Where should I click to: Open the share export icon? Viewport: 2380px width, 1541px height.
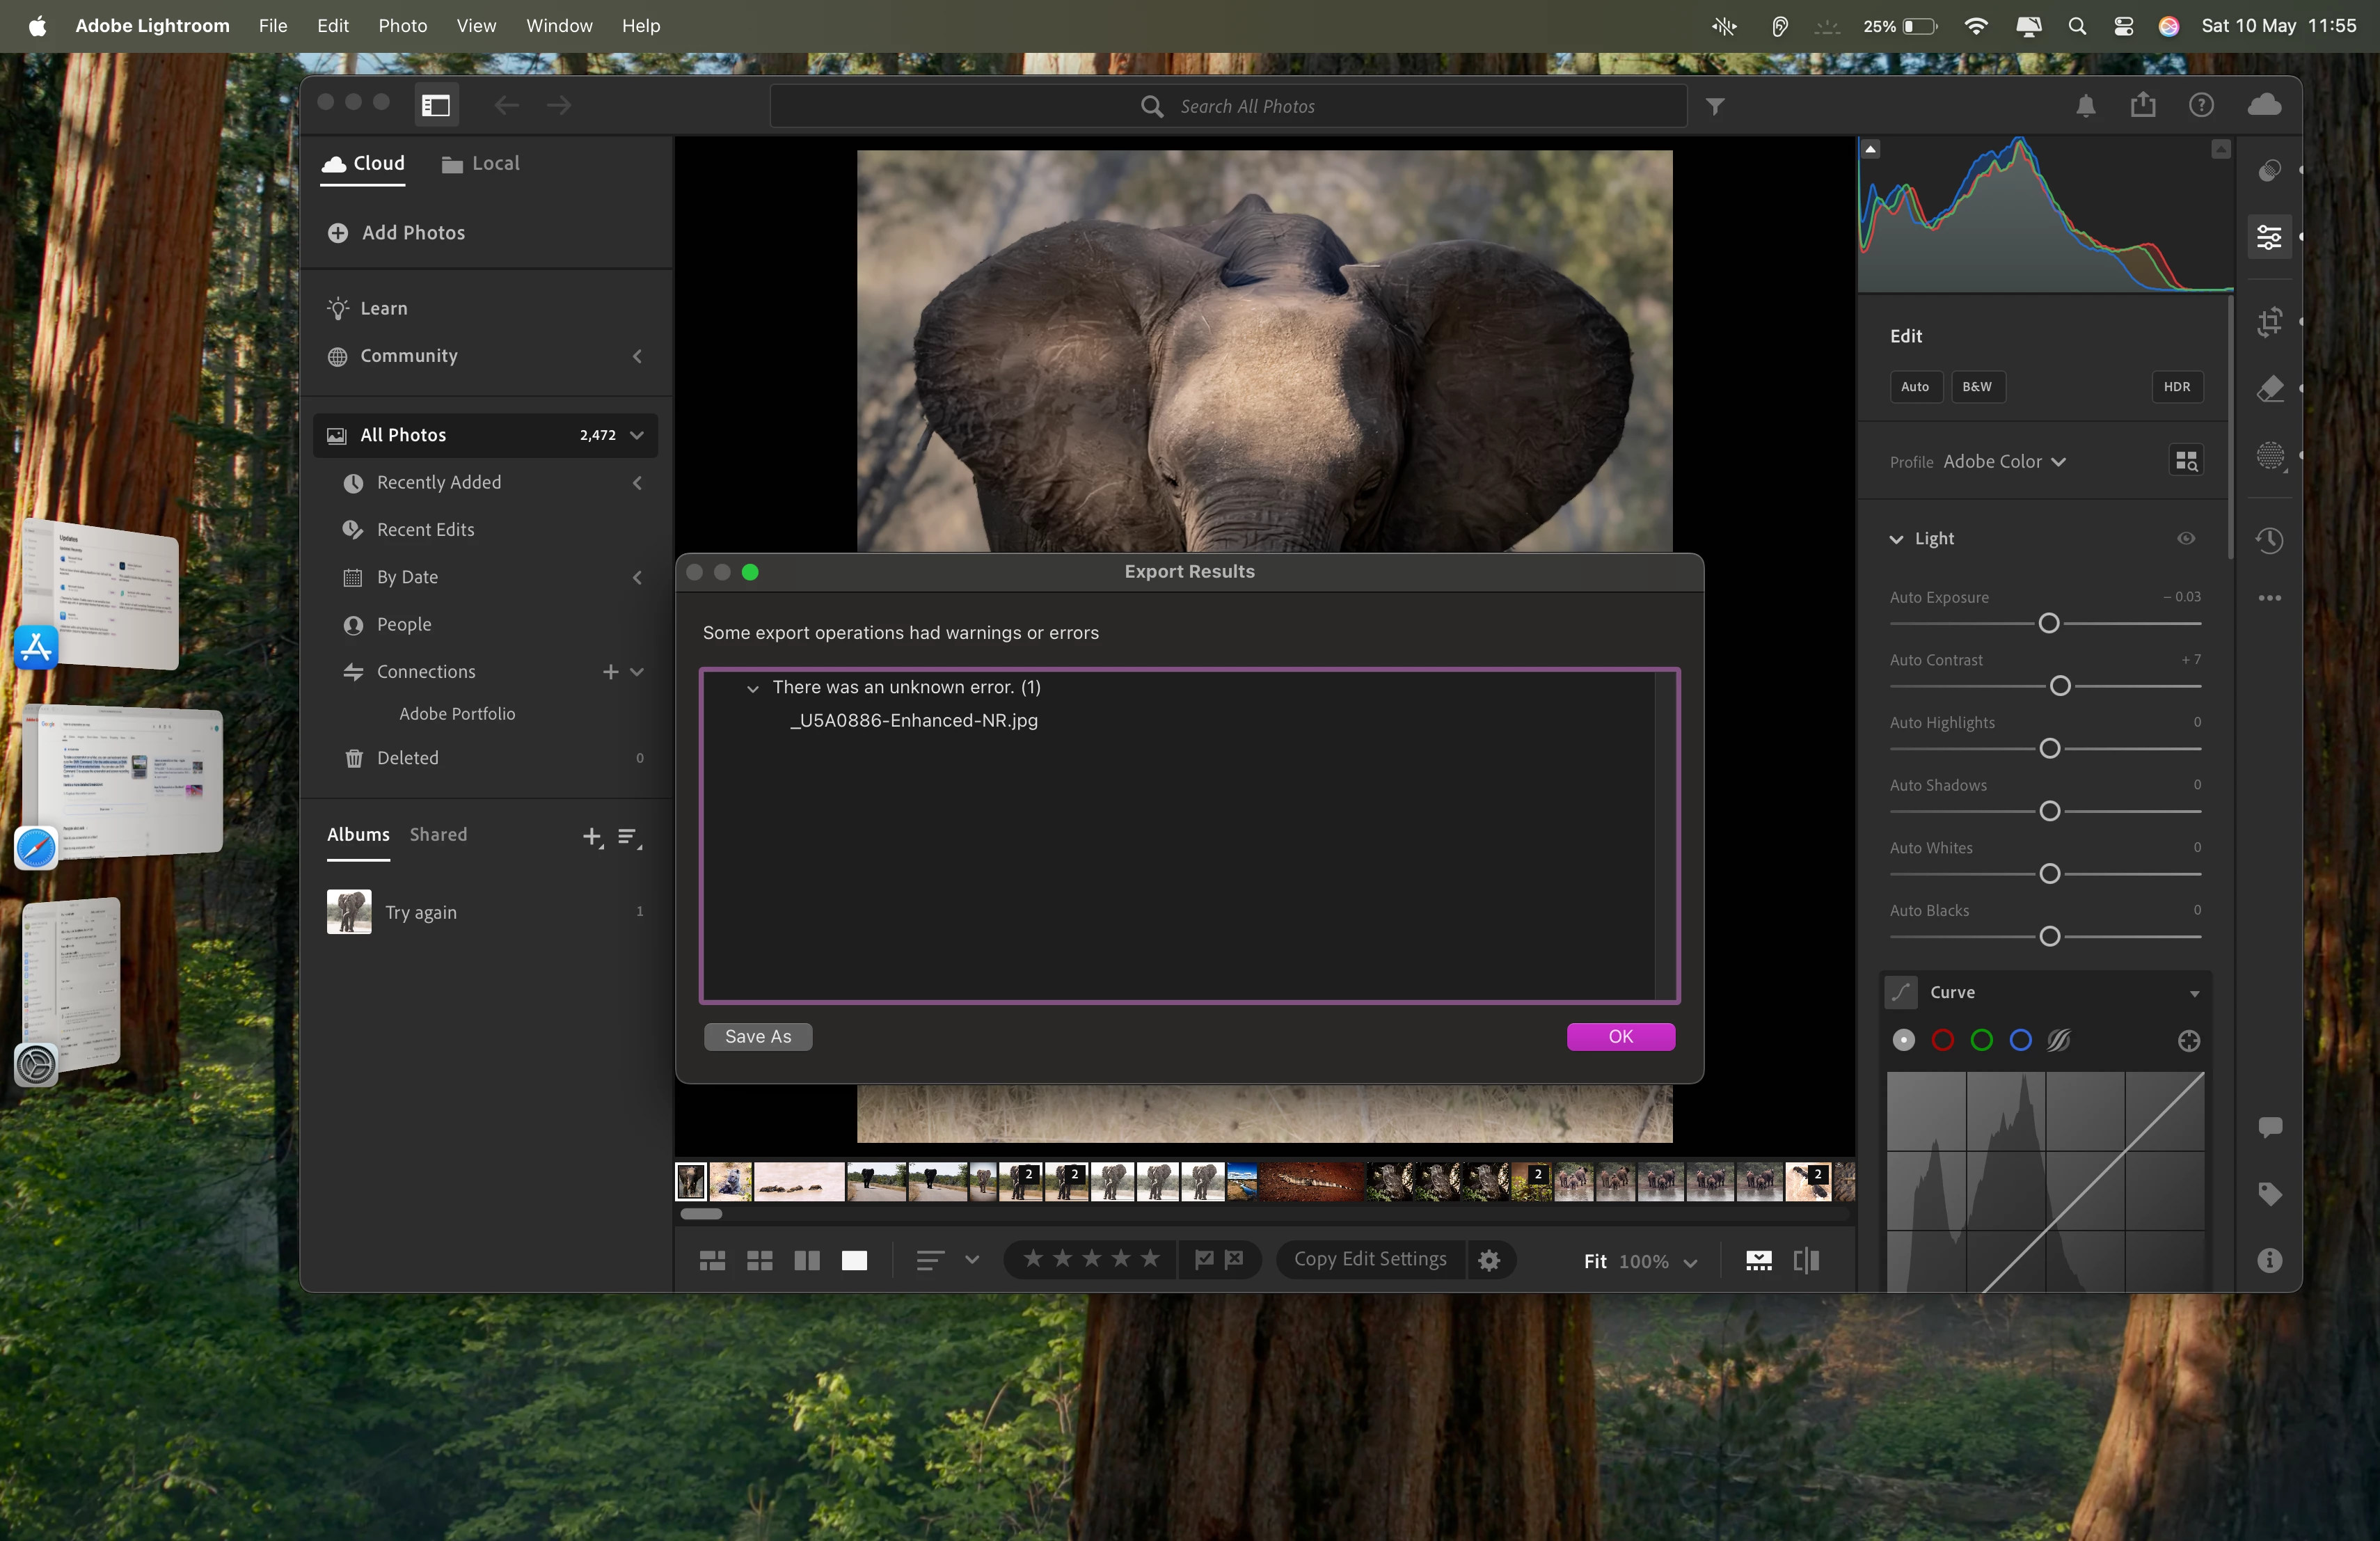point(2142,105)
